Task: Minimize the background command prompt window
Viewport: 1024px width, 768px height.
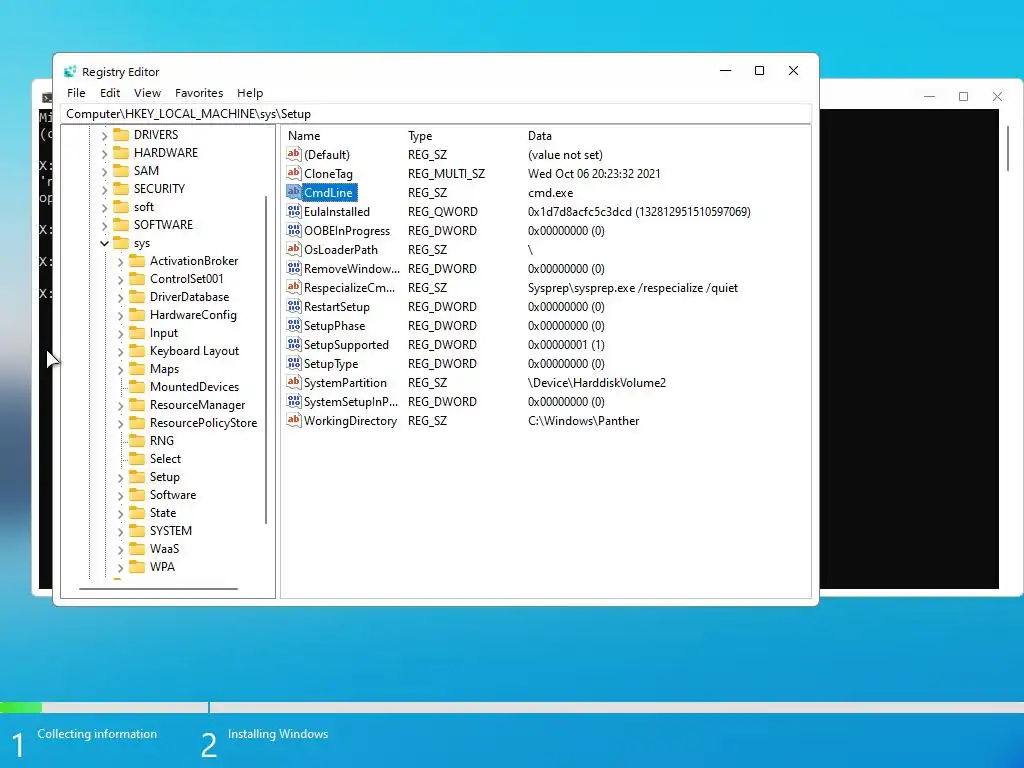Action: (x=929, y=97)
